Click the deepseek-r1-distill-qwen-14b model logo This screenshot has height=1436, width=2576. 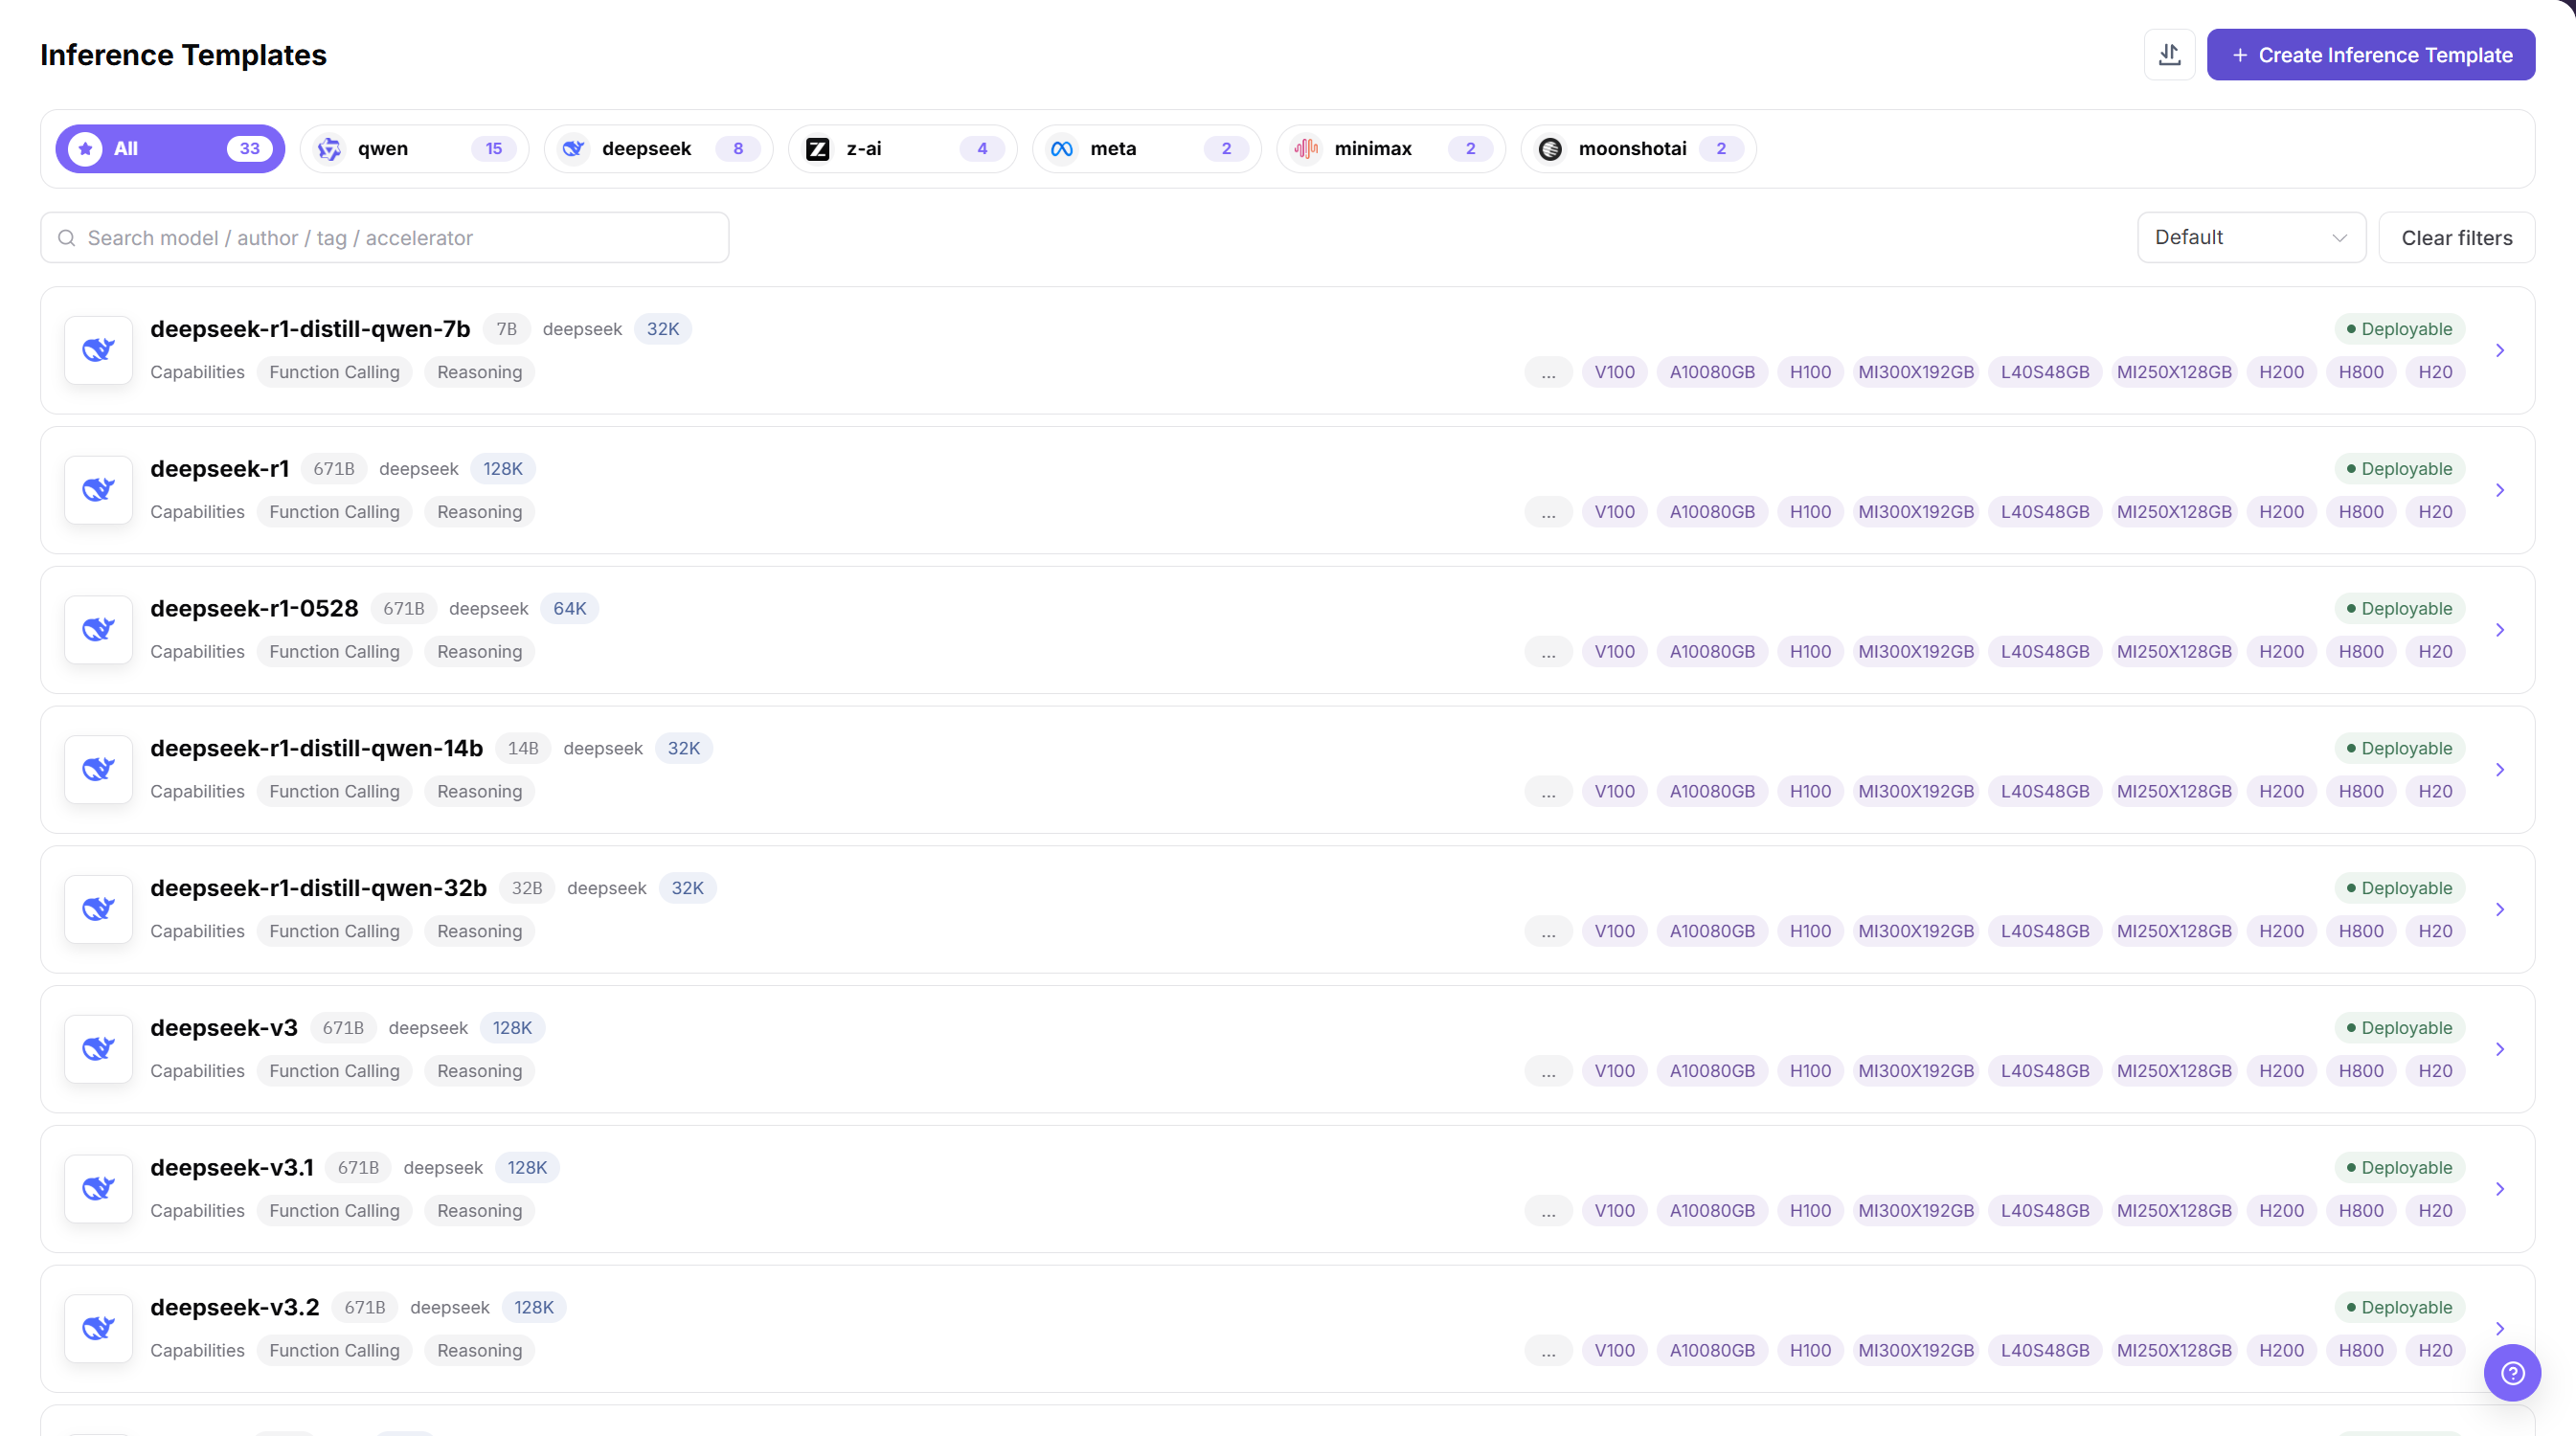98,770
